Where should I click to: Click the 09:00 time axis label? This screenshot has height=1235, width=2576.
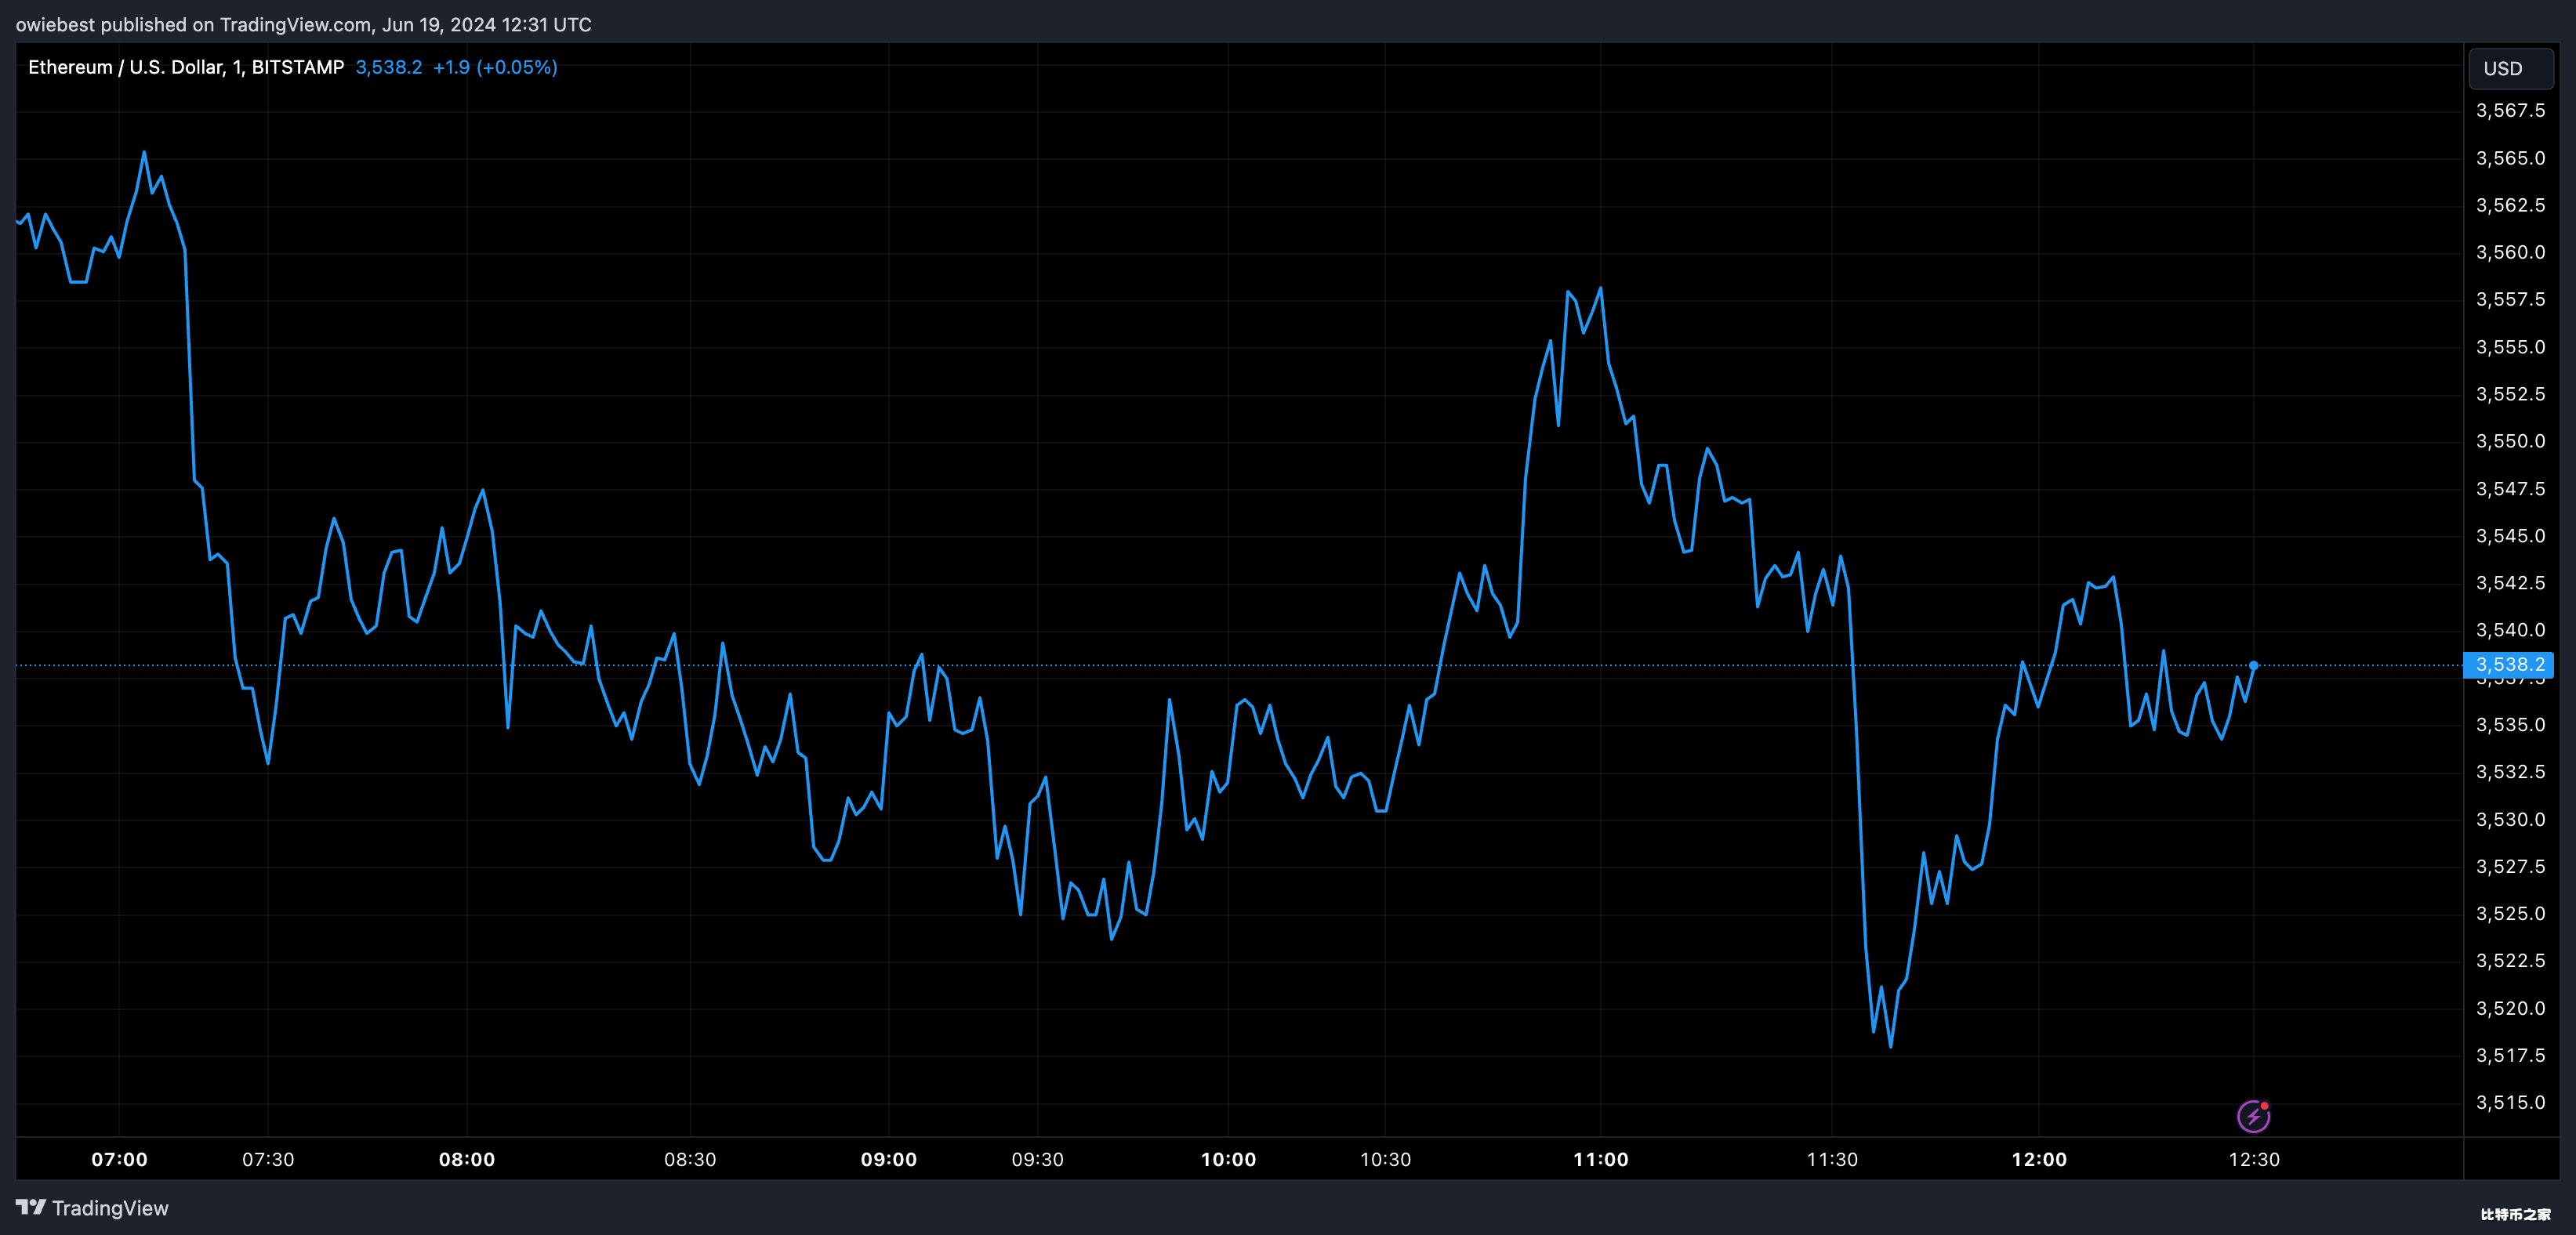coord(888,1159)
